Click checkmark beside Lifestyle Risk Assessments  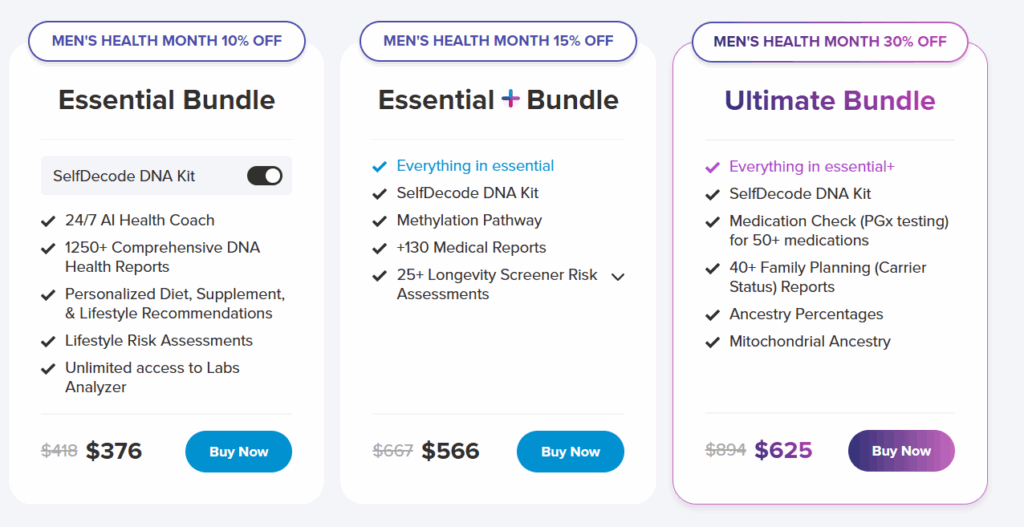click(48, 341)
